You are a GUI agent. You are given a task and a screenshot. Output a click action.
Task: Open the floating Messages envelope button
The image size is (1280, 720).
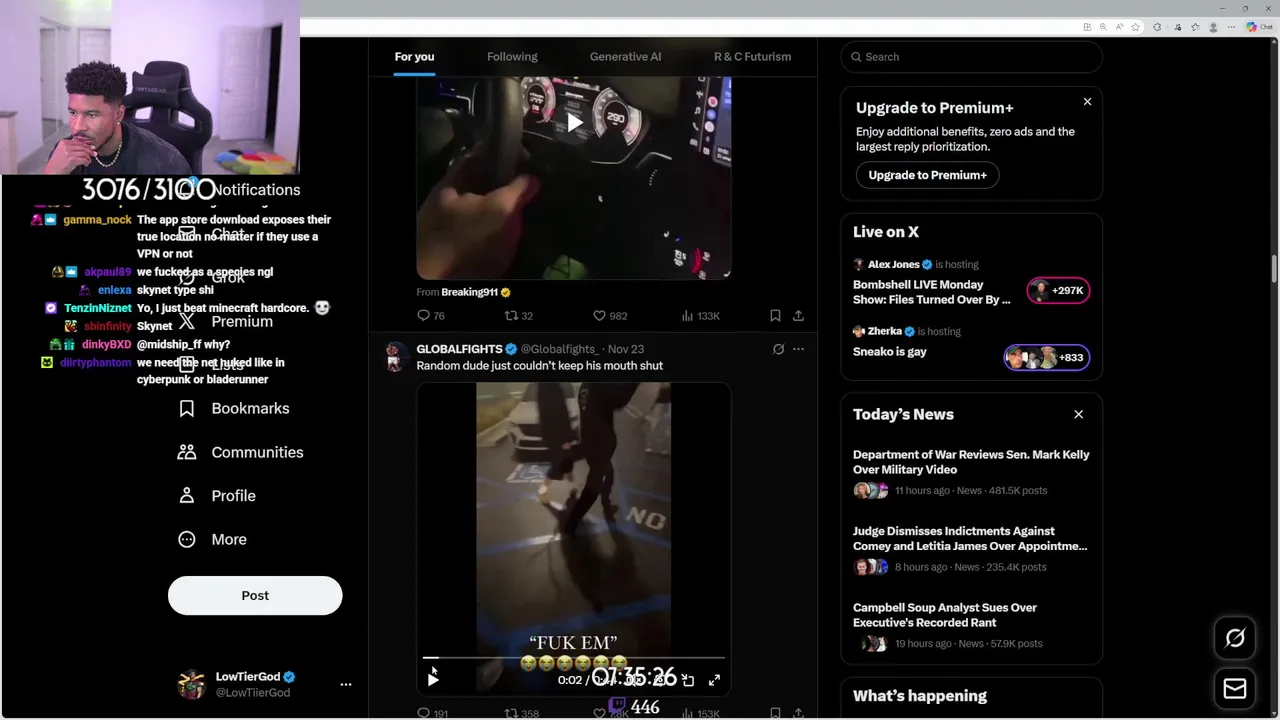[1235, 689]
